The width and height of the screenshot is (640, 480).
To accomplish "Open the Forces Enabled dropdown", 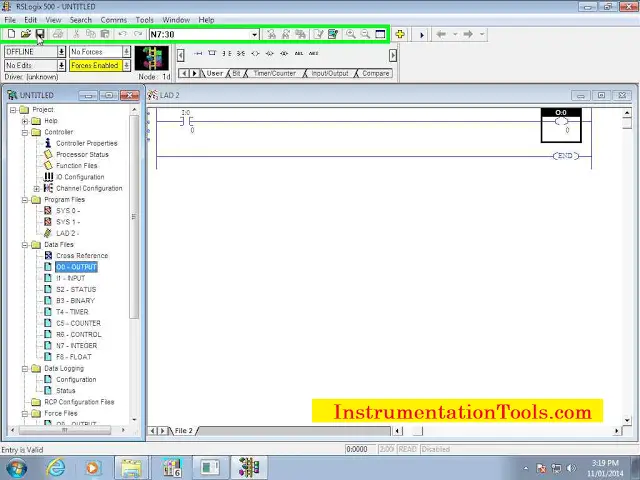I will 127,65.
